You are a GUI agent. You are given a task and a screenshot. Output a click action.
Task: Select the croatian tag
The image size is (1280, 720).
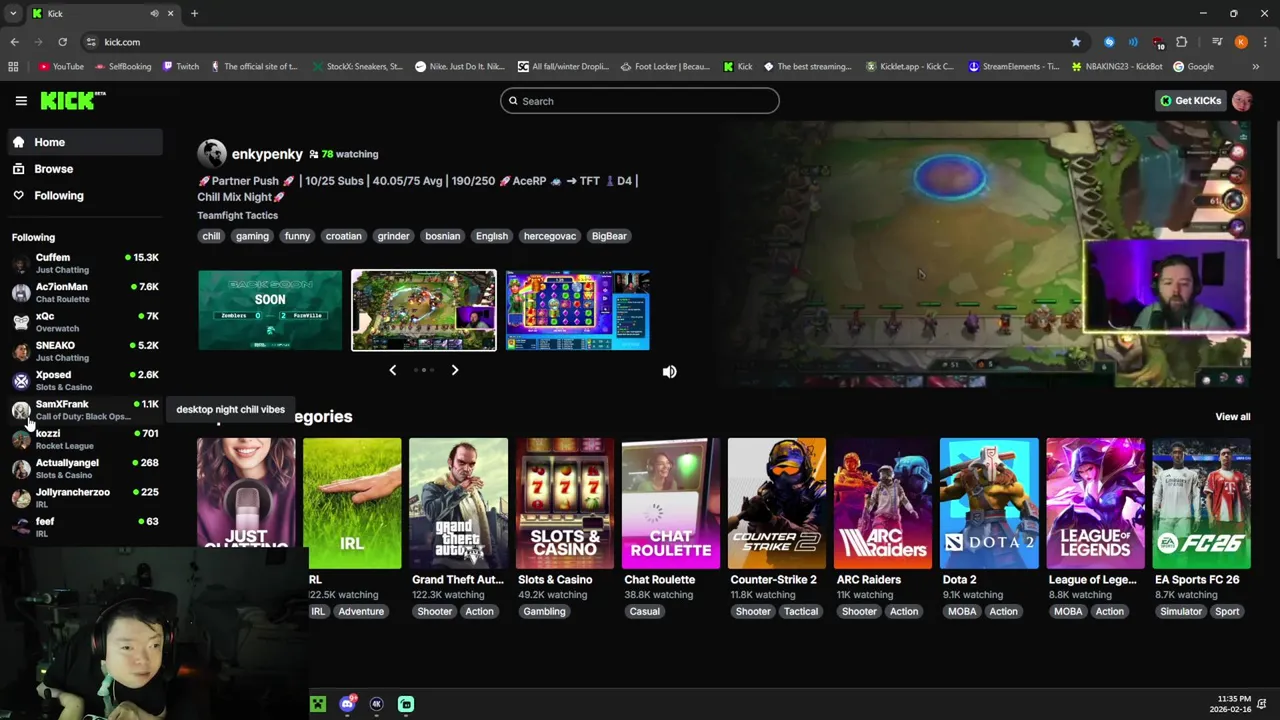point(343,236)
